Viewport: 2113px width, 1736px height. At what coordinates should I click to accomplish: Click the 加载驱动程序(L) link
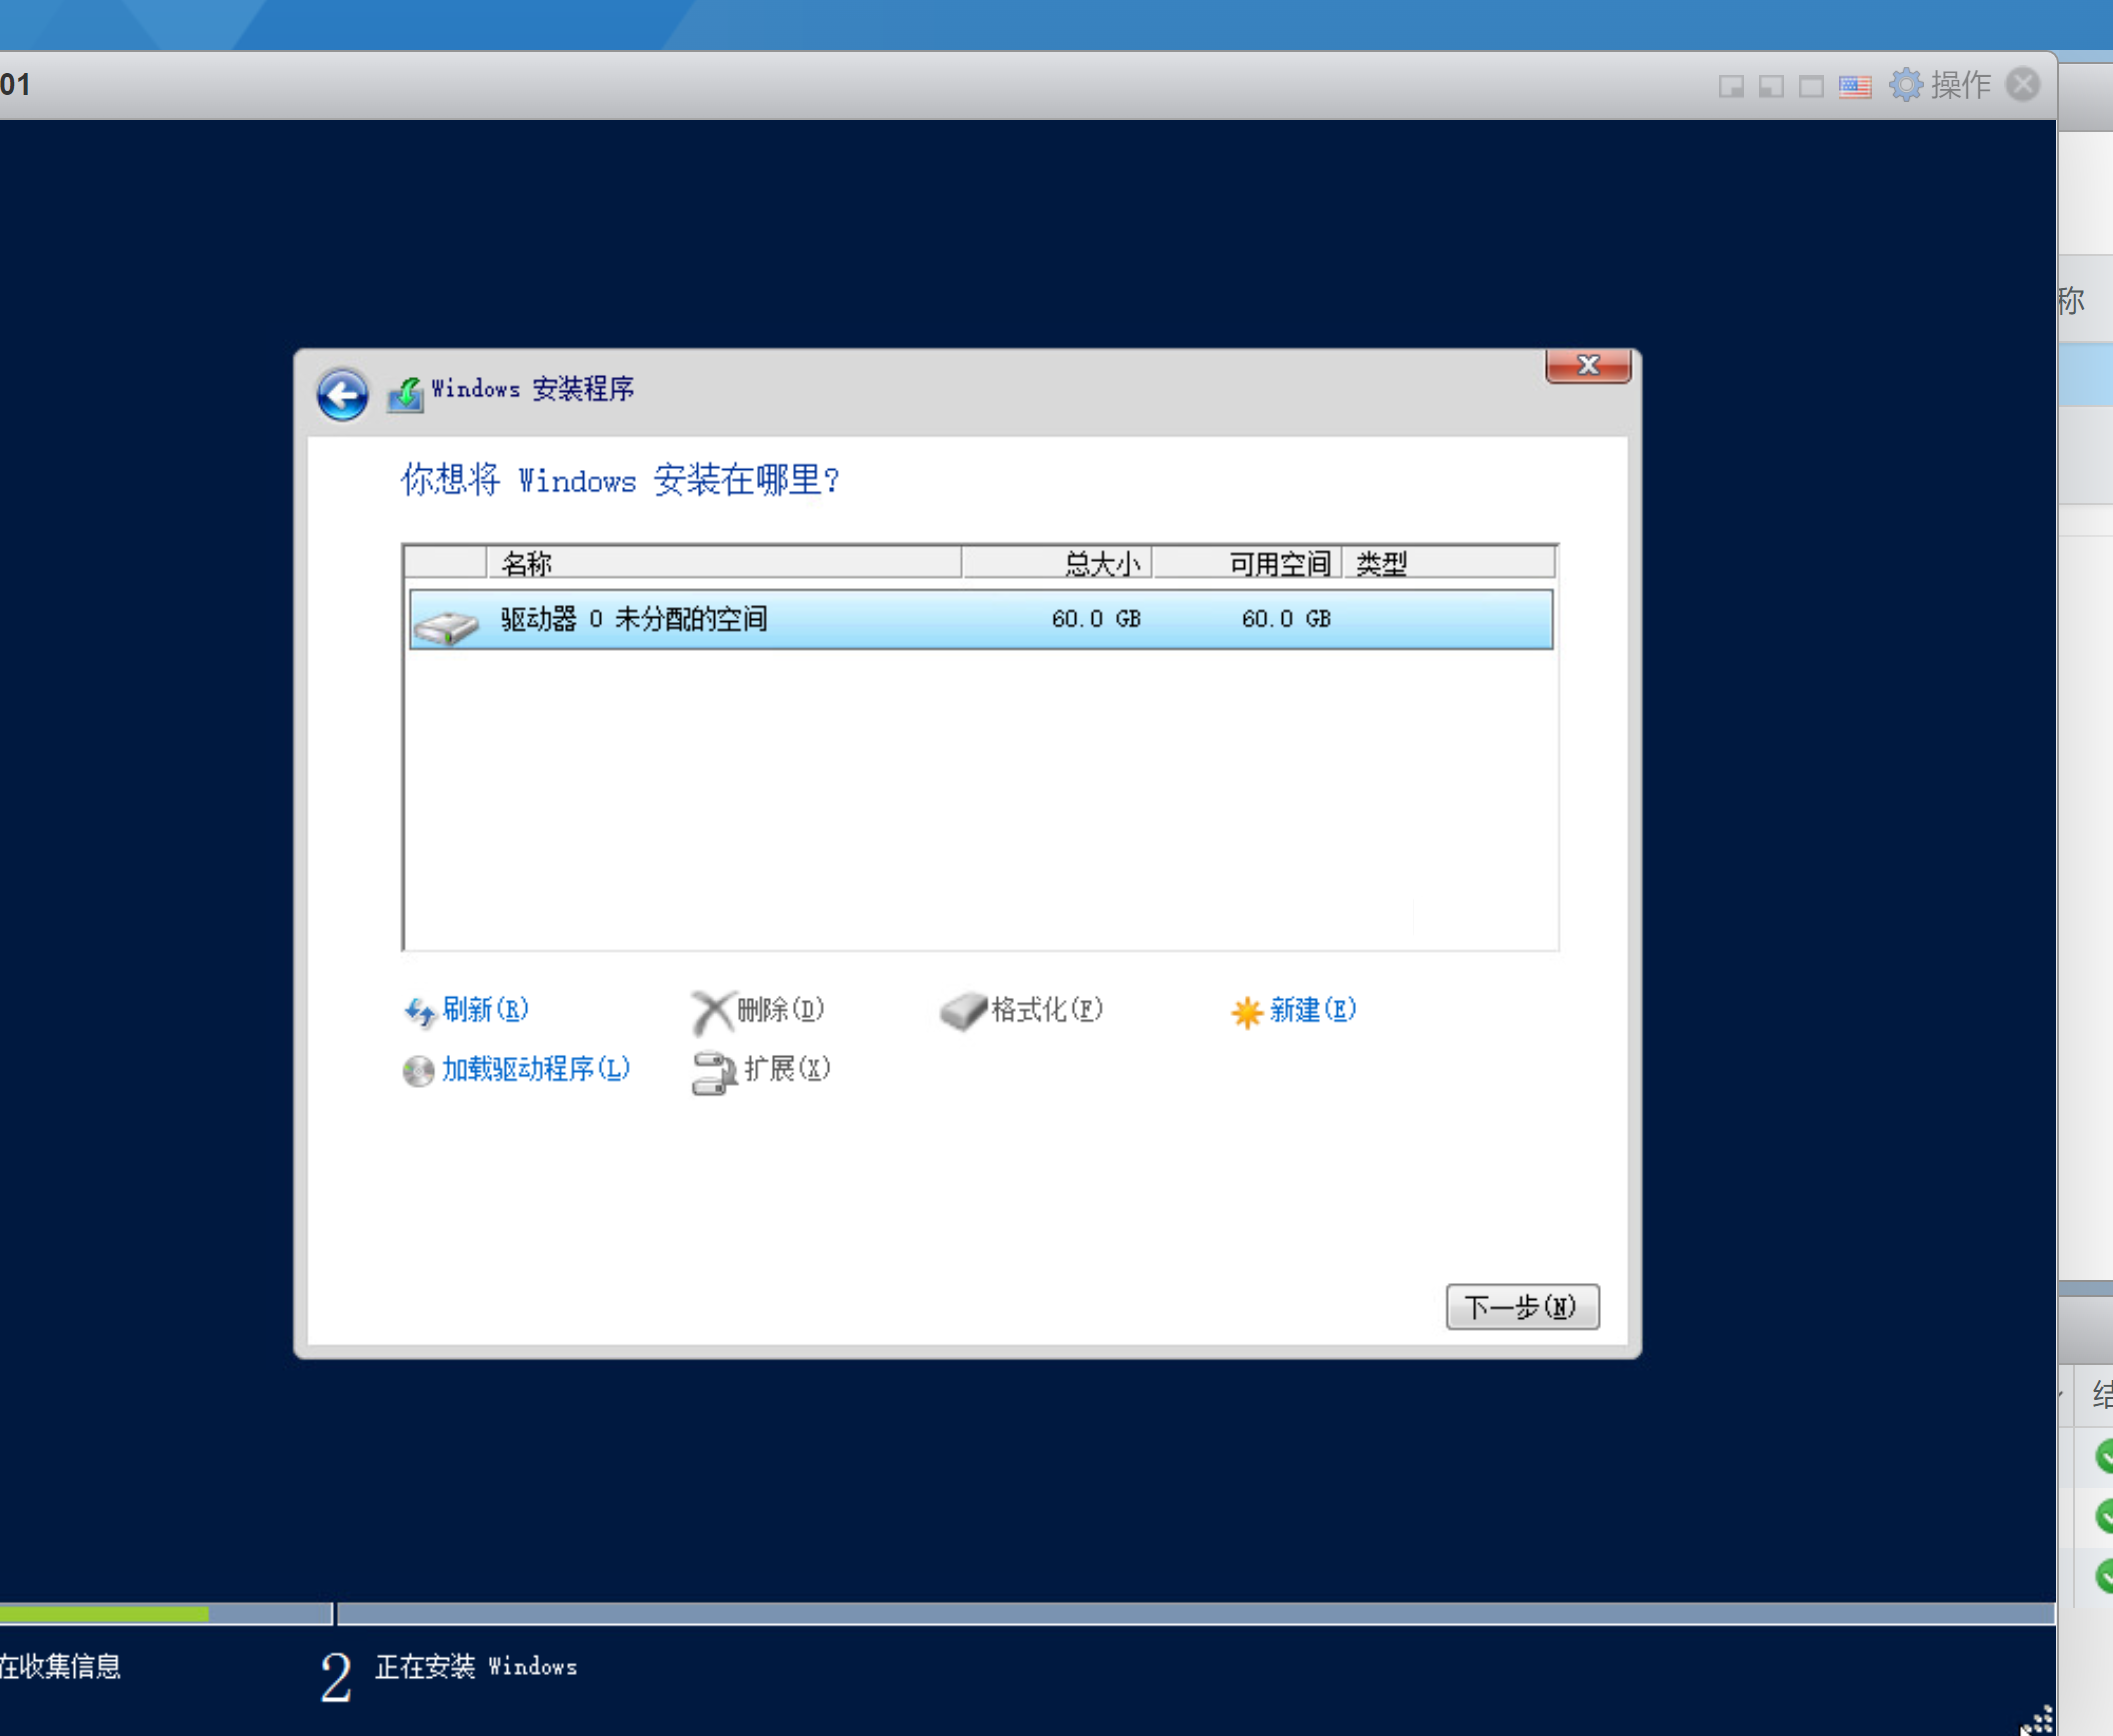[536, 1069]
